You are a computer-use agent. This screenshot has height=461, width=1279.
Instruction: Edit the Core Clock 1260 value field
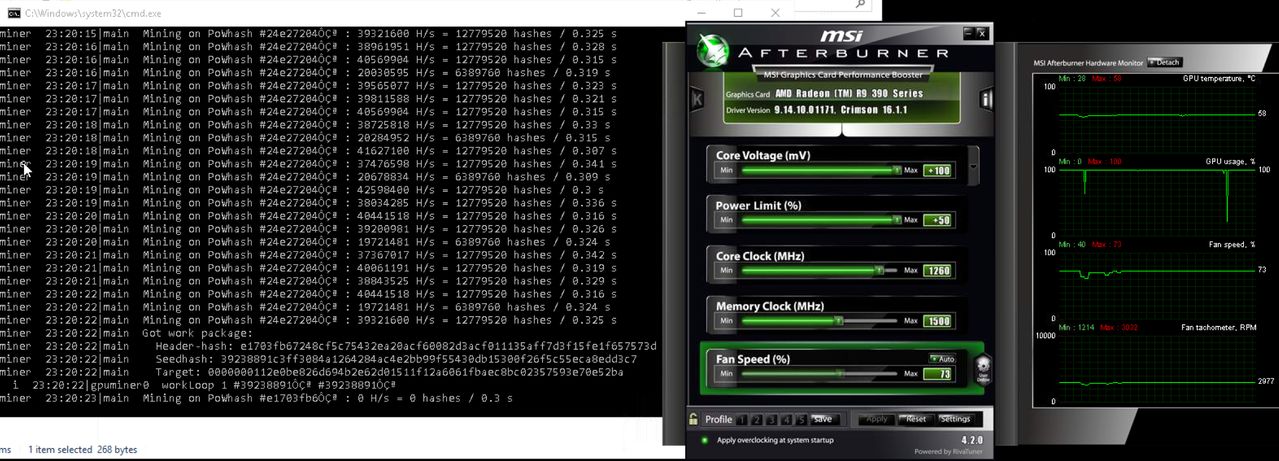938,270
